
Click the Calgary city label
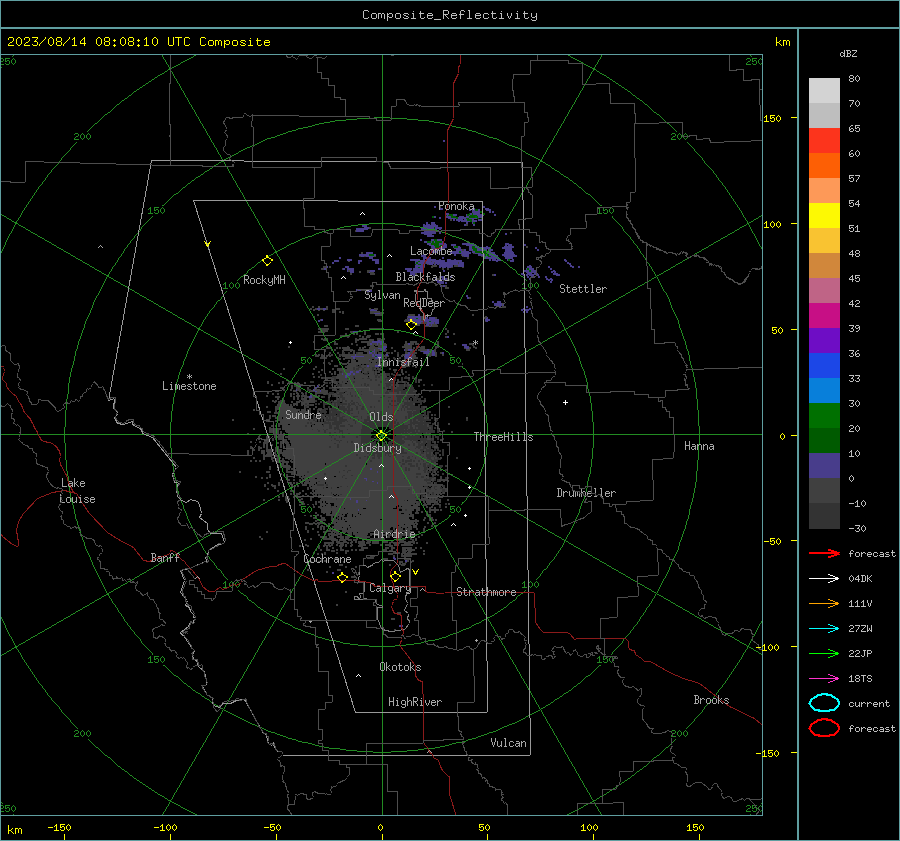click(390, 588)
